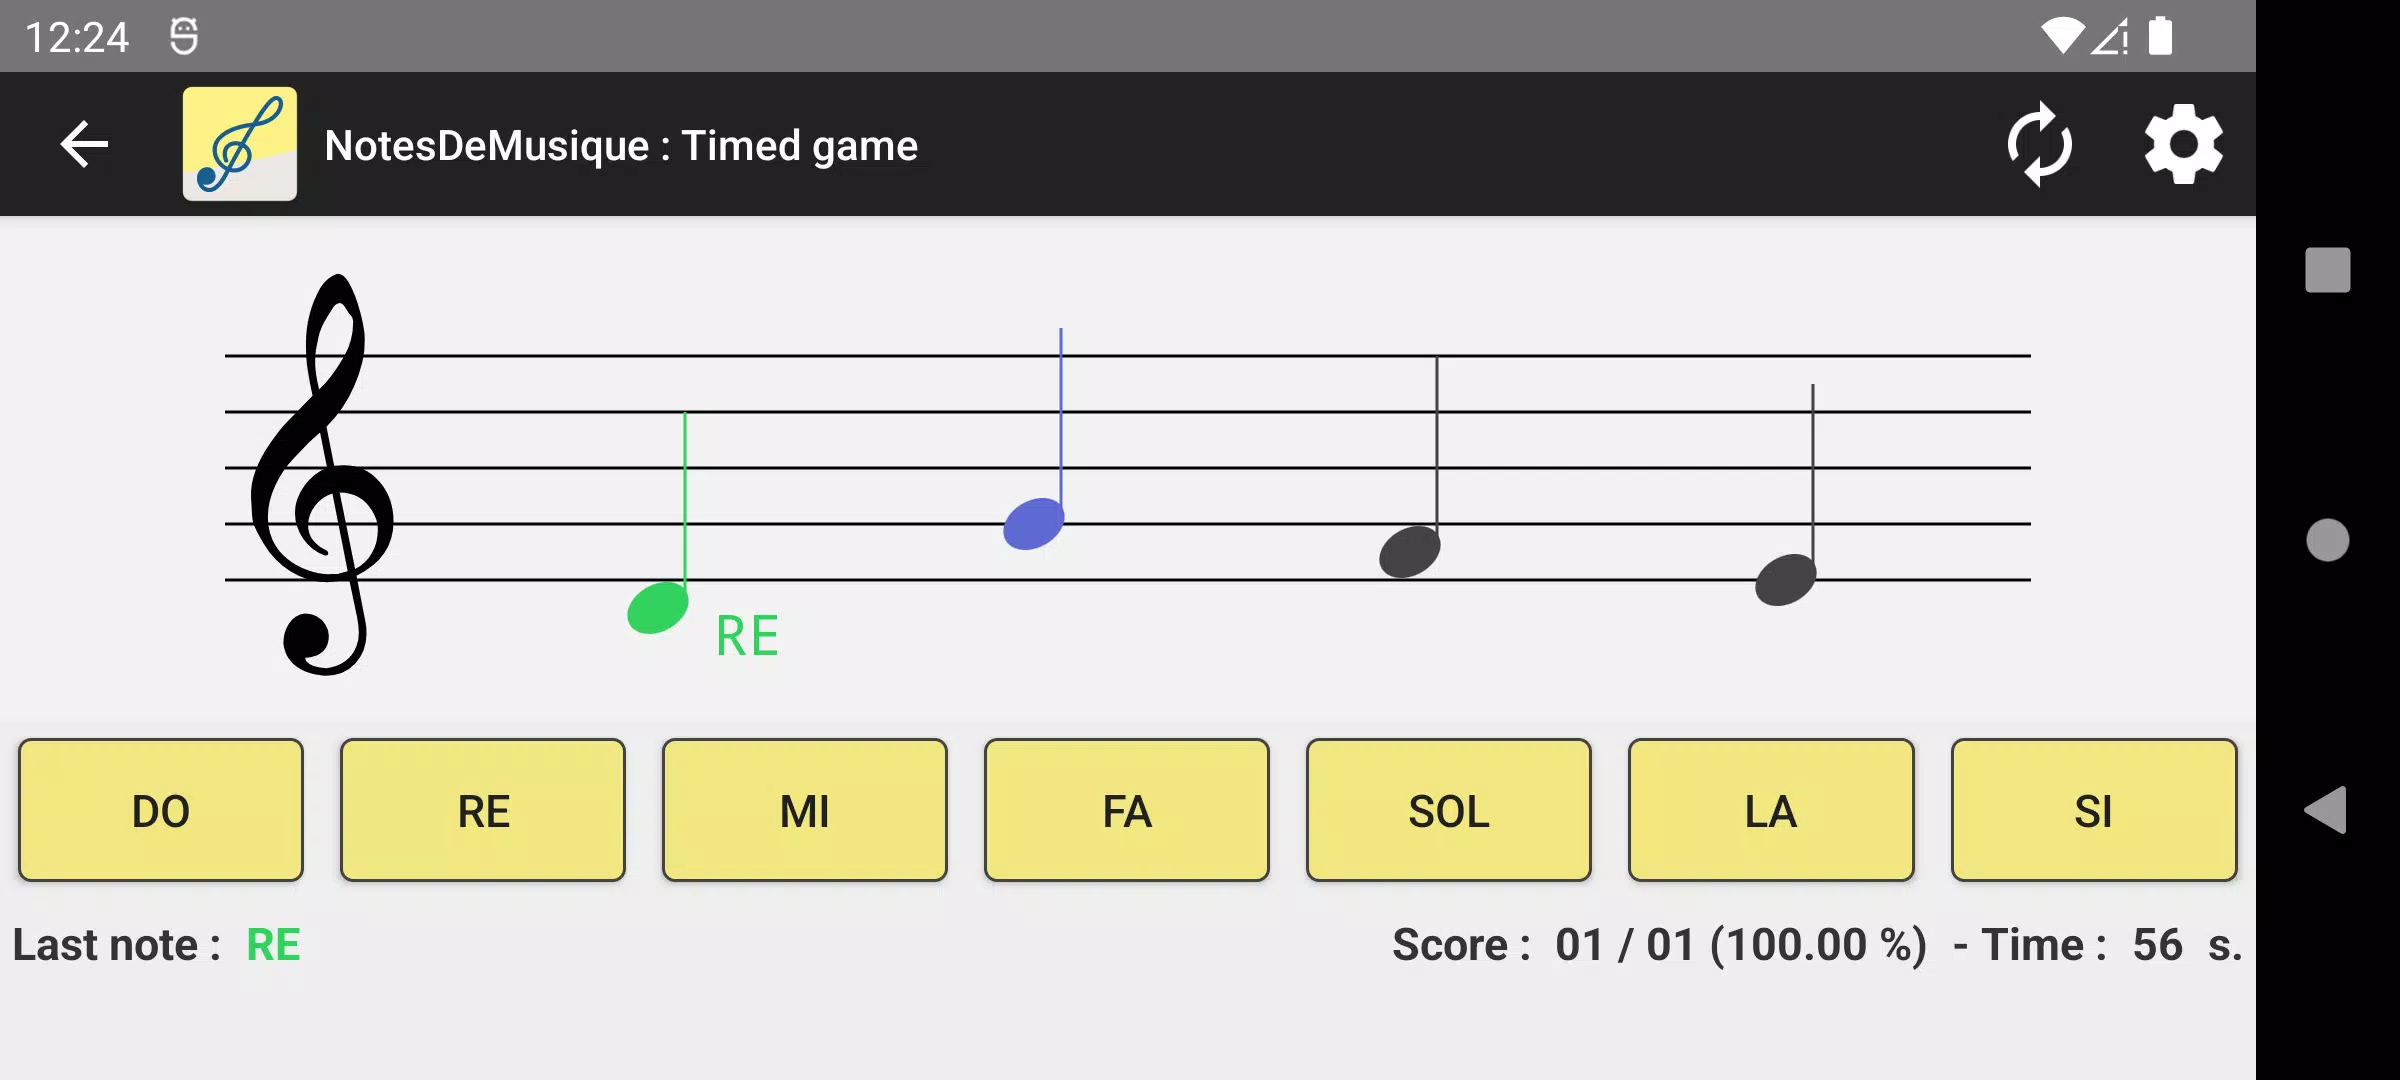
Task: Select the DO note button
Action: pos(161,809)
